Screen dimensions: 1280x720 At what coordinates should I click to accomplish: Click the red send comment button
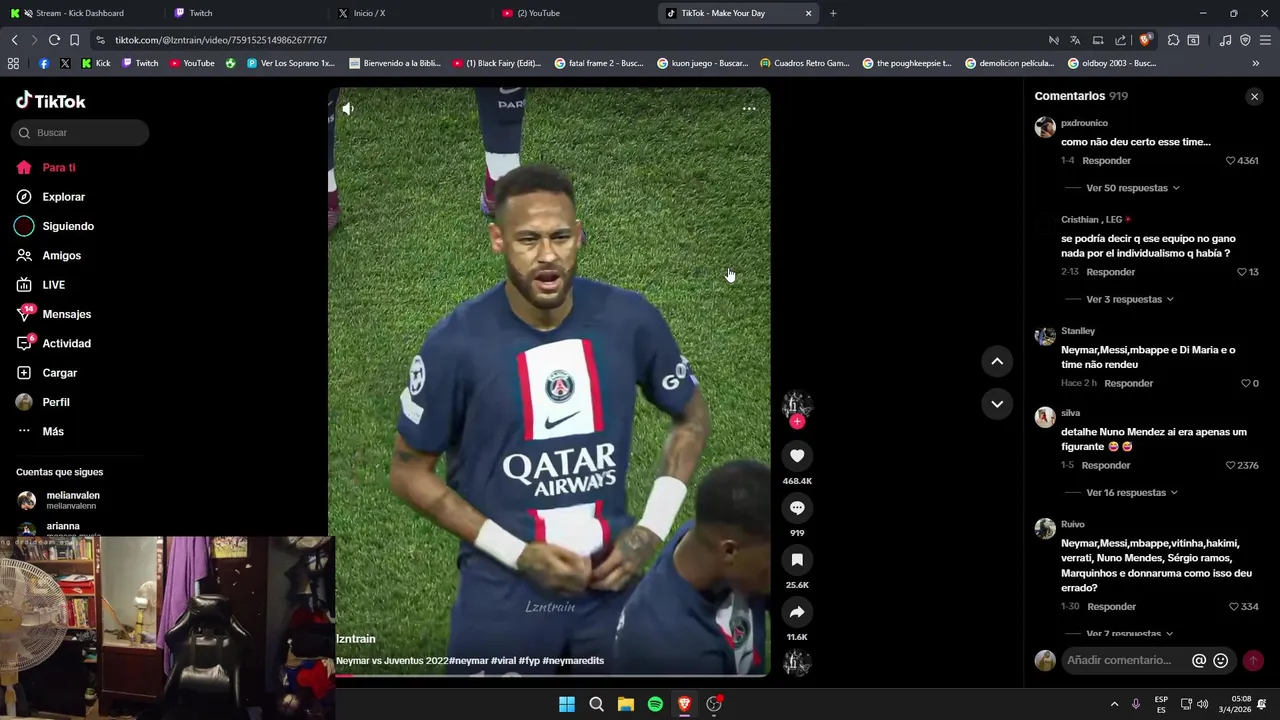(1253, 661)
